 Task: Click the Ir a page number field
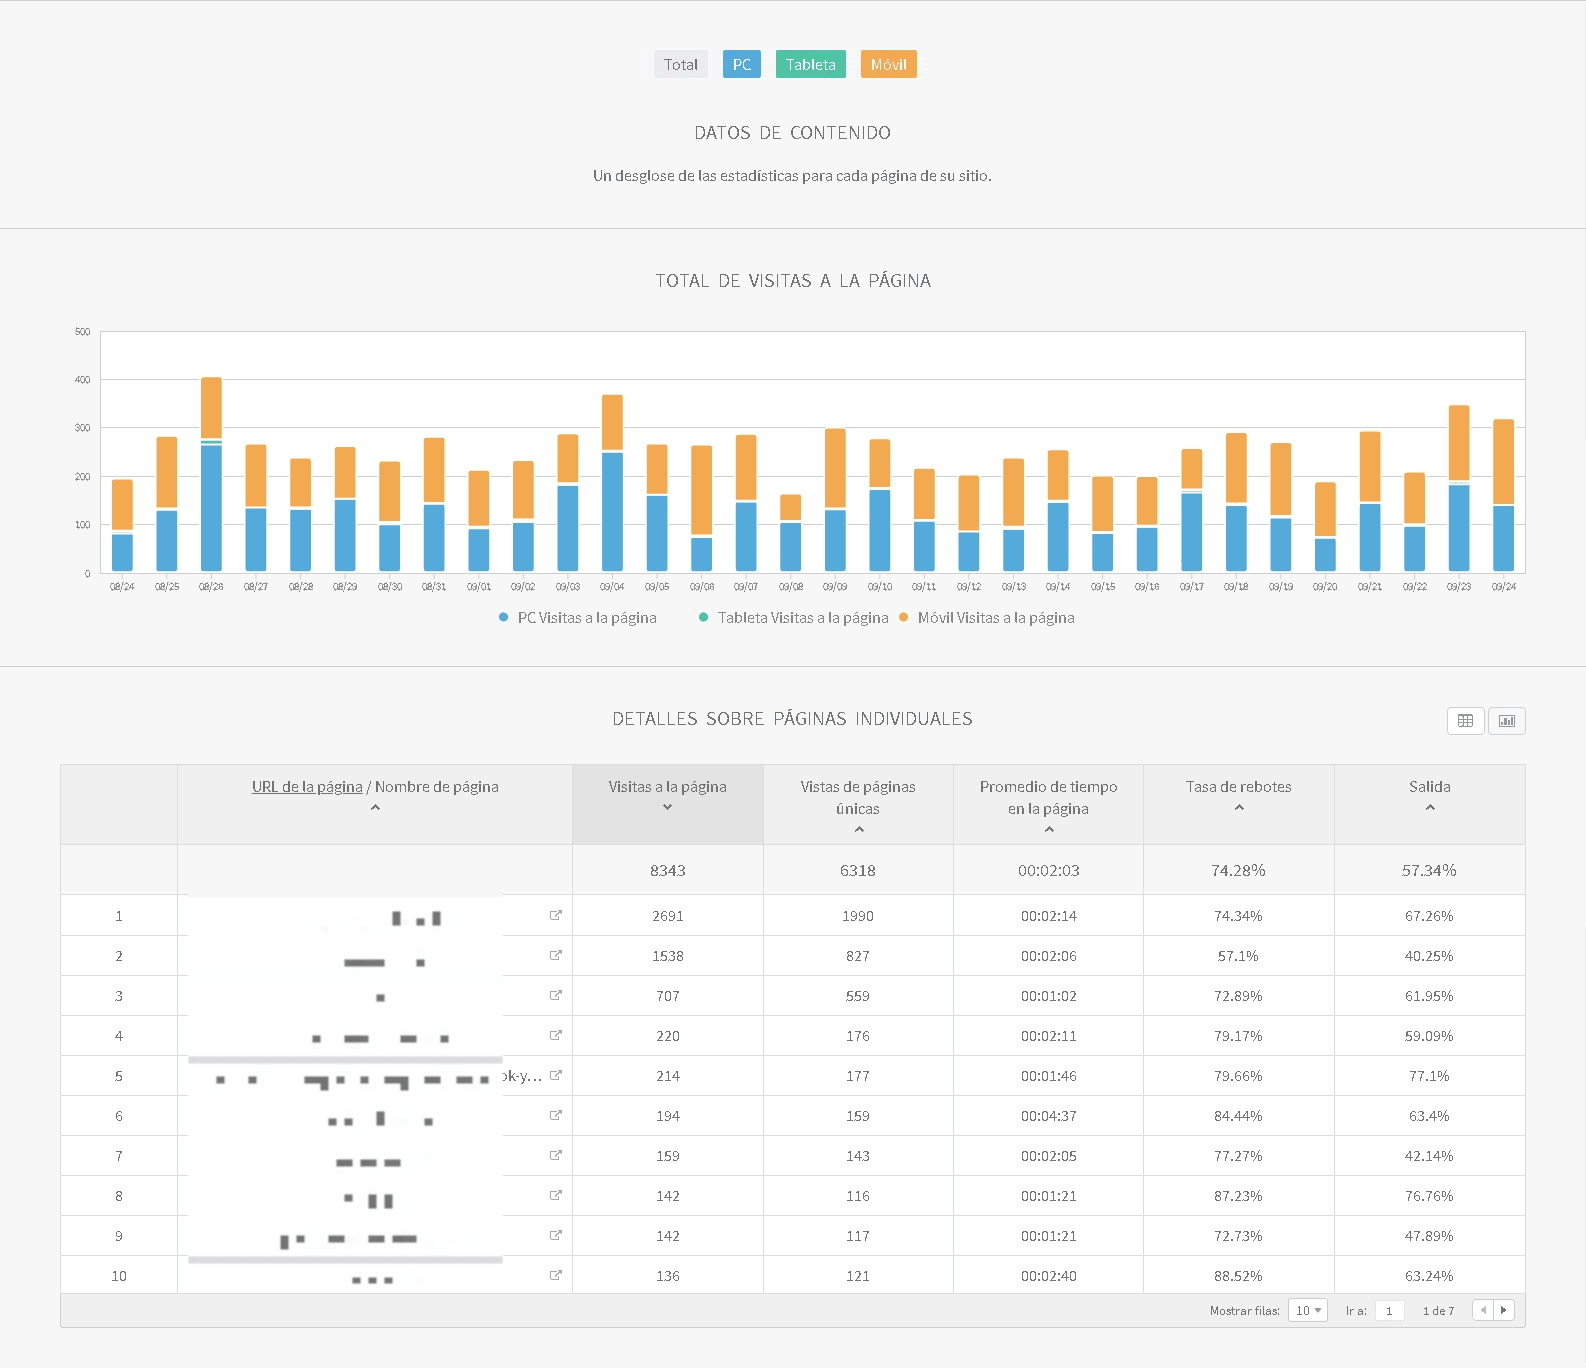click(x=1389, y=1310)
